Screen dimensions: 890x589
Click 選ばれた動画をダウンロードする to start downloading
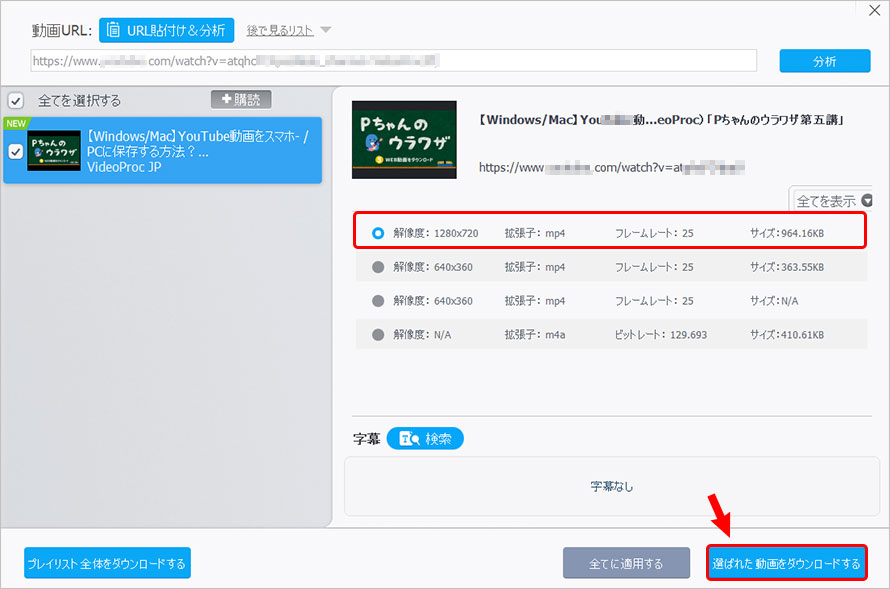click(787, 562)
